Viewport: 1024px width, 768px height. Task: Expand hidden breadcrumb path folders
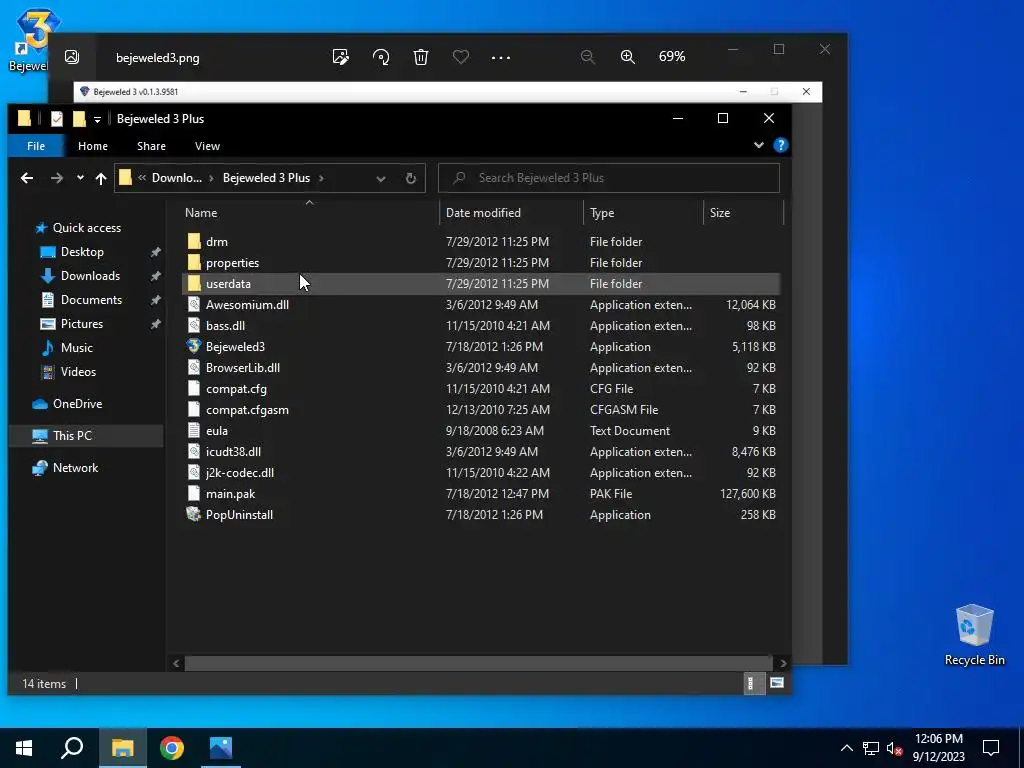(142, 178)
